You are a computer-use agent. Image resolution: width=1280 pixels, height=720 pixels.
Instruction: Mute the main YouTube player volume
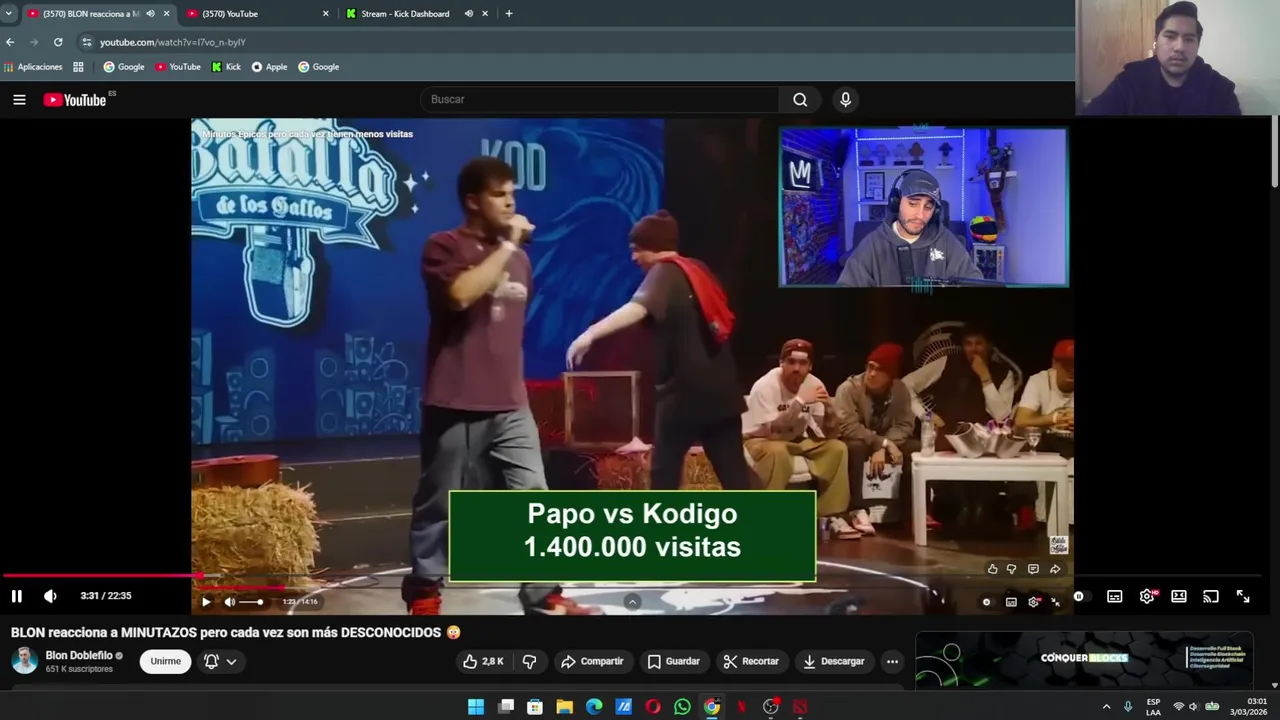tap(50, 596)
